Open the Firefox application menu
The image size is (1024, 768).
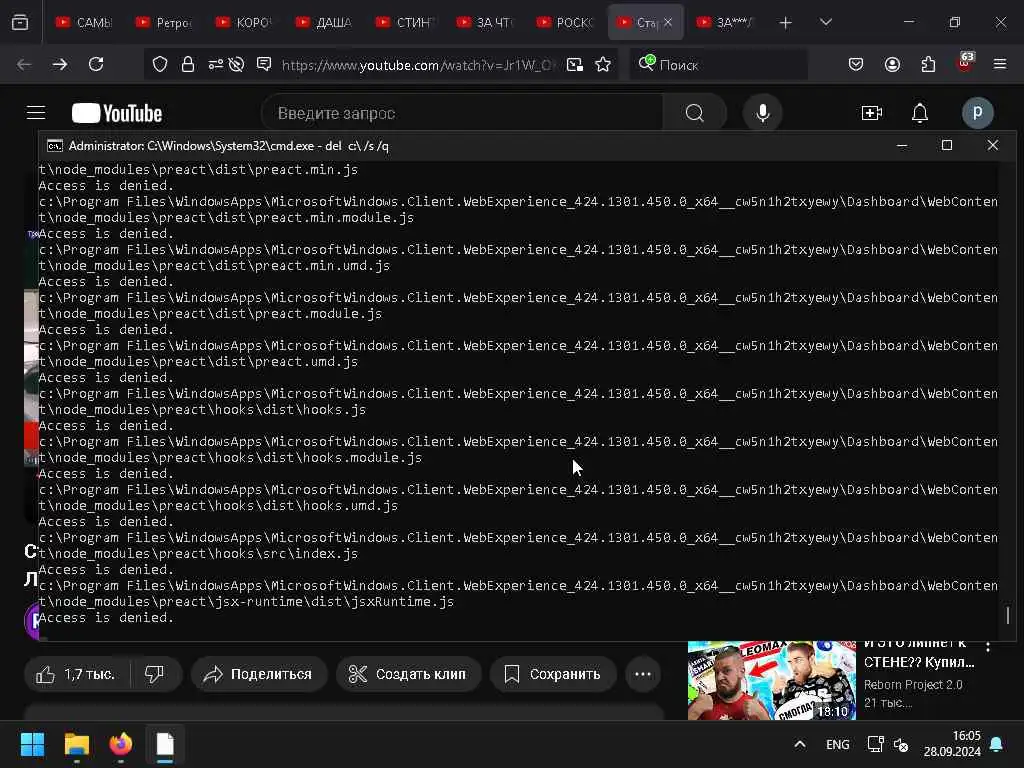(1000, 64)
